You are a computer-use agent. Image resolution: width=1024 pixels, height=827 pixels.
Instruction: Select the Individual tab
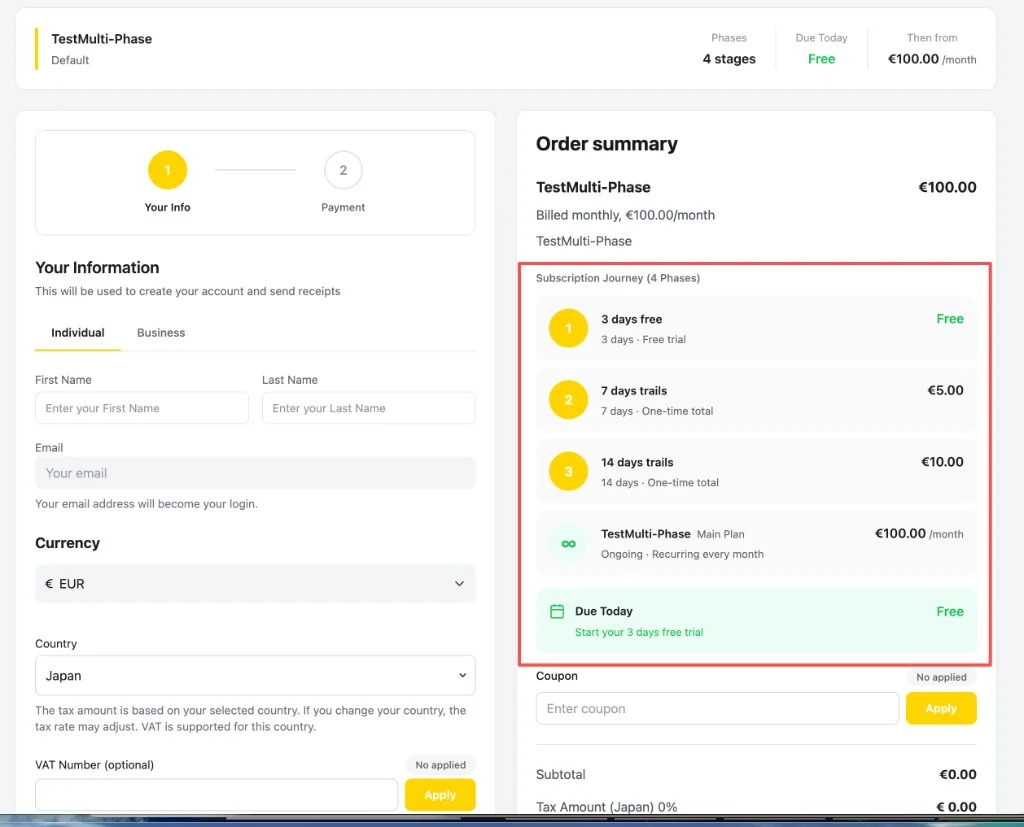pos(78,332)
